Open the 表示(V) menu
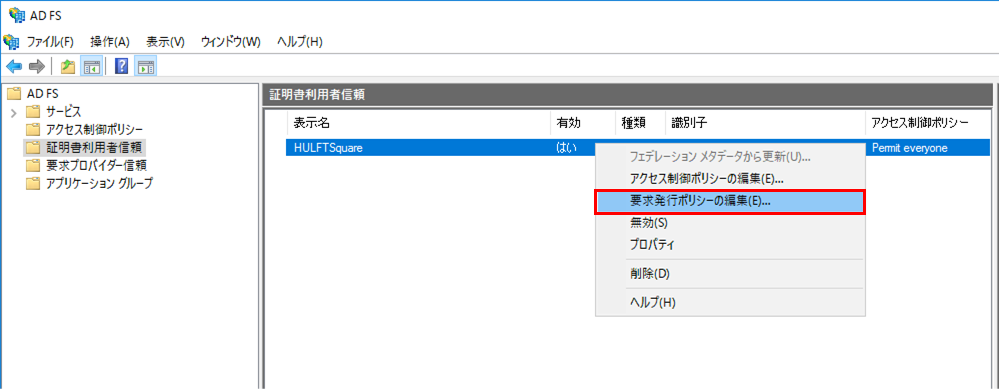Screen dimensions: 999x389 point(166,42)
